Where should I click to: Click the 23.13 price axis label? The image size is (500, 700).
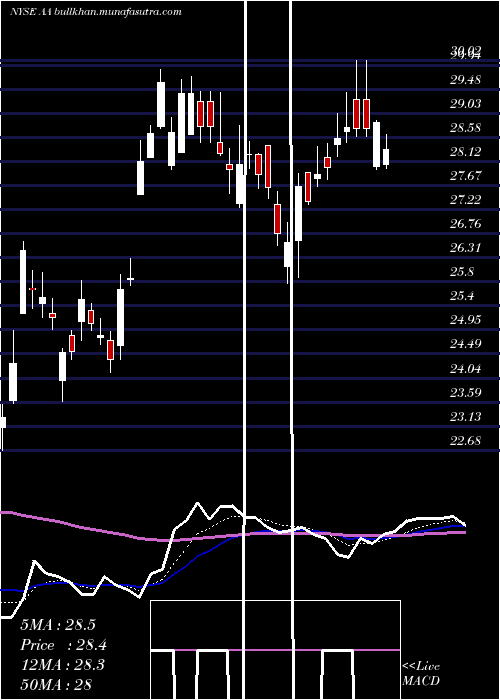[465, 417]
